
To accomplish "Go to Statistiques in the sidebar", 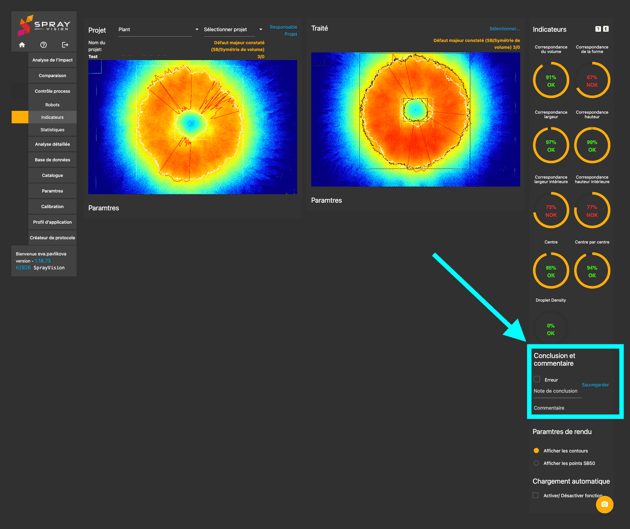I will click(x=52, y=130).
